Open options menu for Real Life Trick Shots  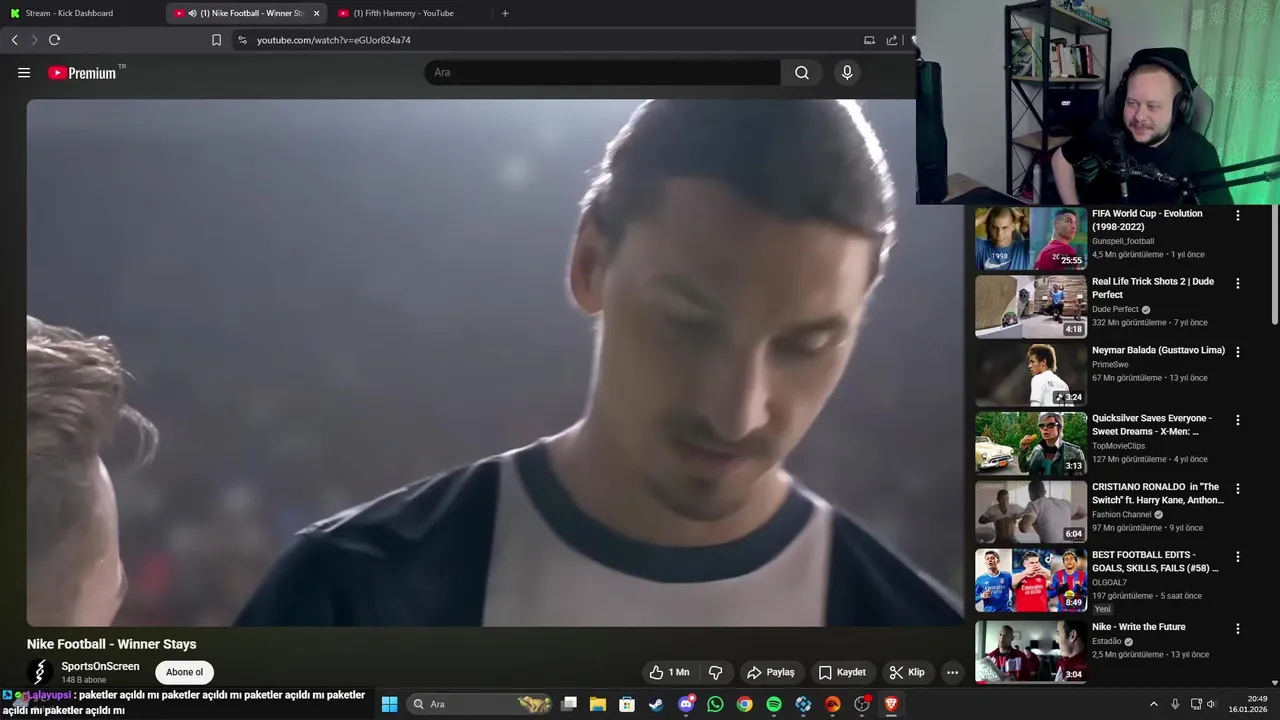pos(1238,283)
